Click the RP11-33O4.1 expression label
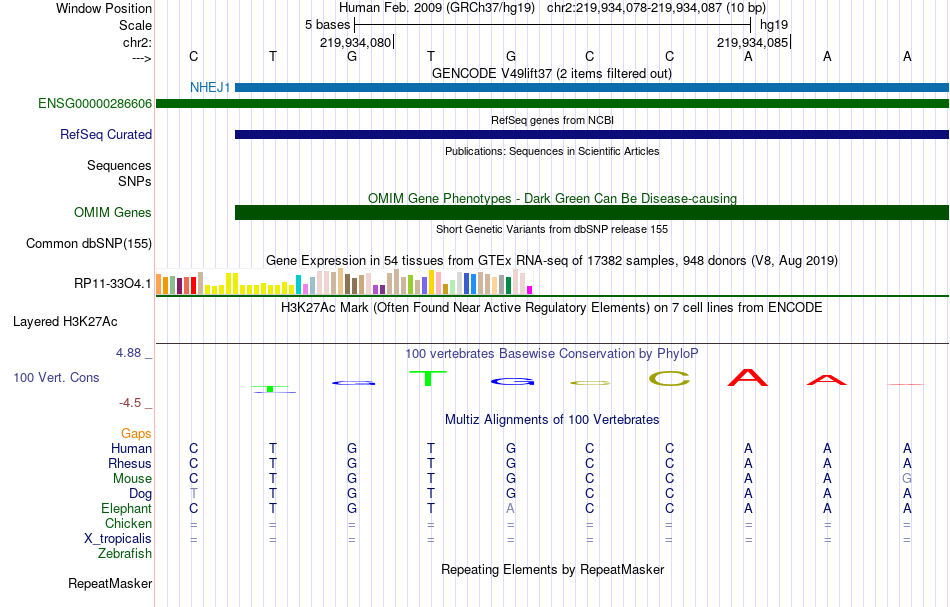This screenshot has height=607, width=950. click(113, 283)
